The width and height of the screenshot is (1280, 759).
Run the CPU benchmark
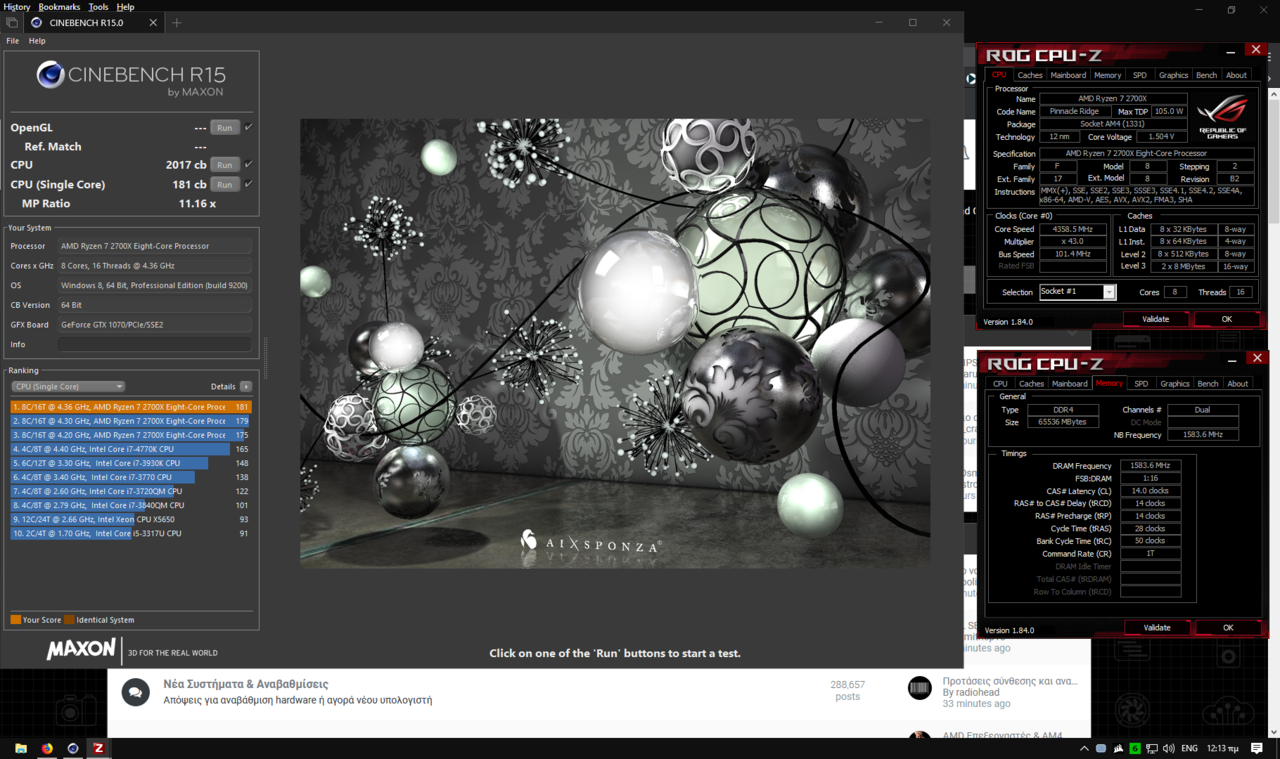(225, 165)
